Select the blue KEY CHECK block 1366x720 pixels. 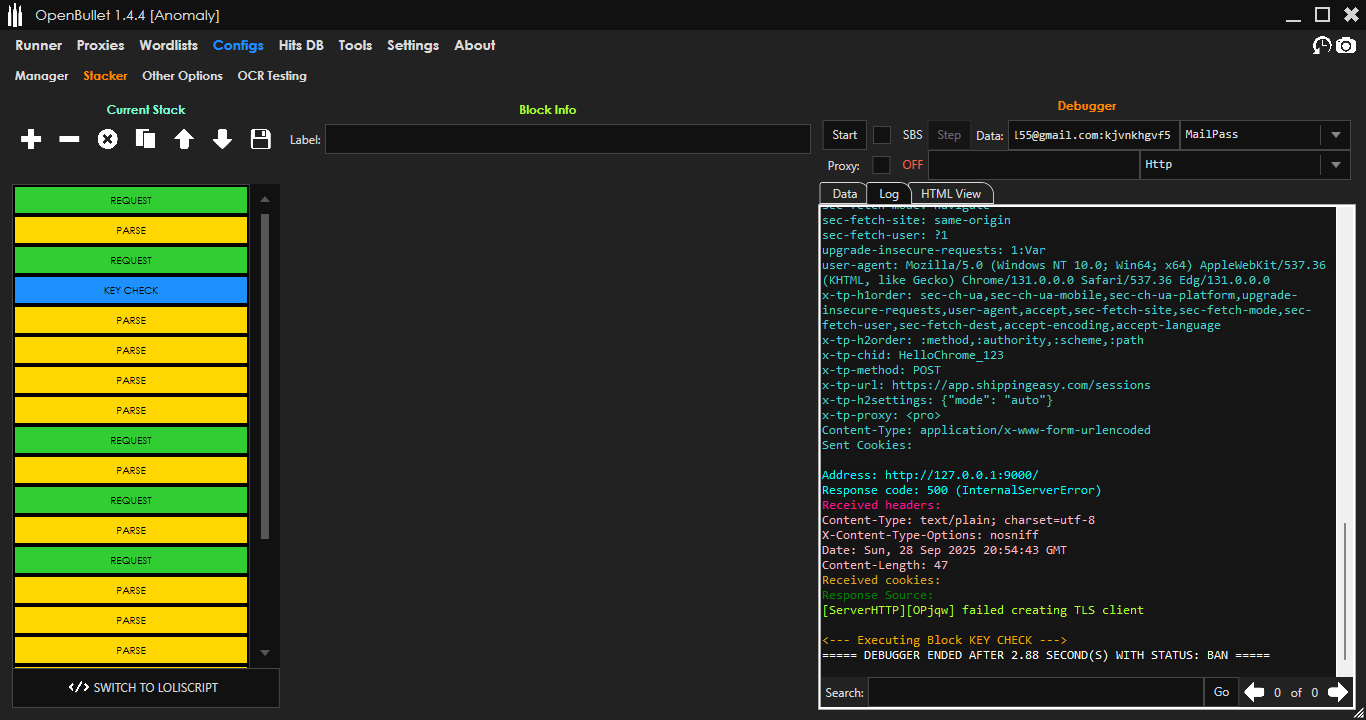(131, 291)
